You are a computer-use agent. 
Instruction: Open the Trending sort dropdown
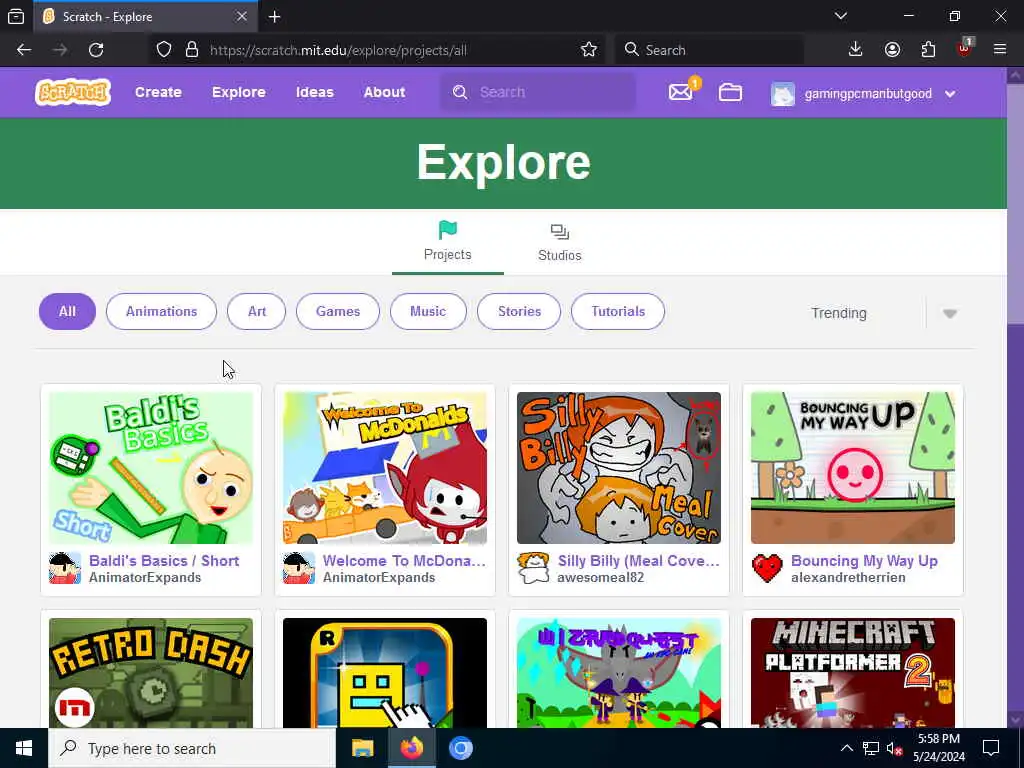884,313
